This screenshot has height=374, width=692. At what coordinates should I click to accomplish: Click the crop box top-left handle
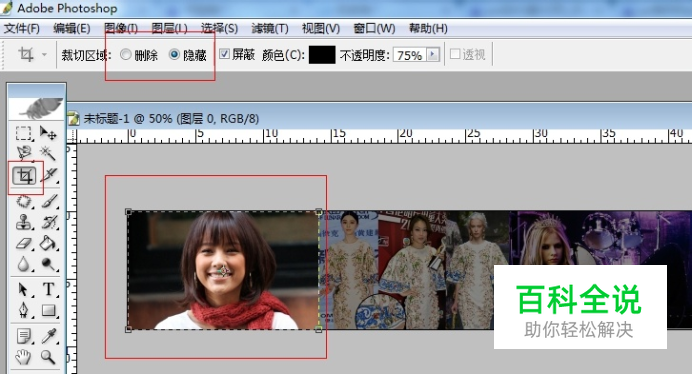(x=128, y=212)
